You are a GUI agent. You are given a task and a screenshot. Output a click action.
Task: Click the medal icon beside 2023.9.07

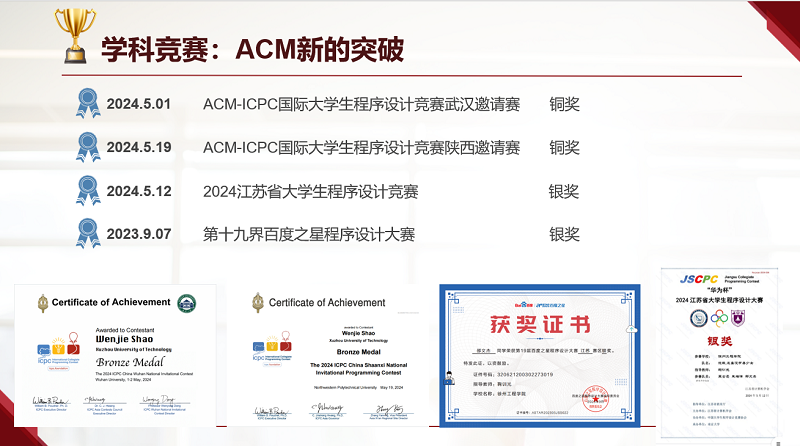89,234
